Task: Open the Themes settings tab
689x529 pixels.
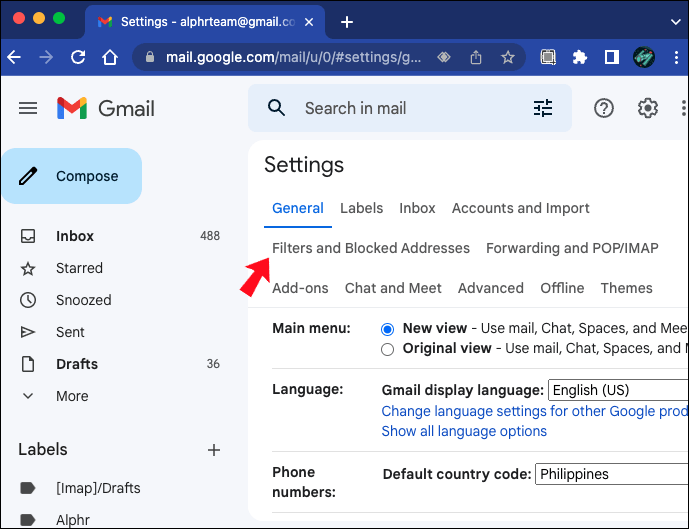Action: coord(627,288)
